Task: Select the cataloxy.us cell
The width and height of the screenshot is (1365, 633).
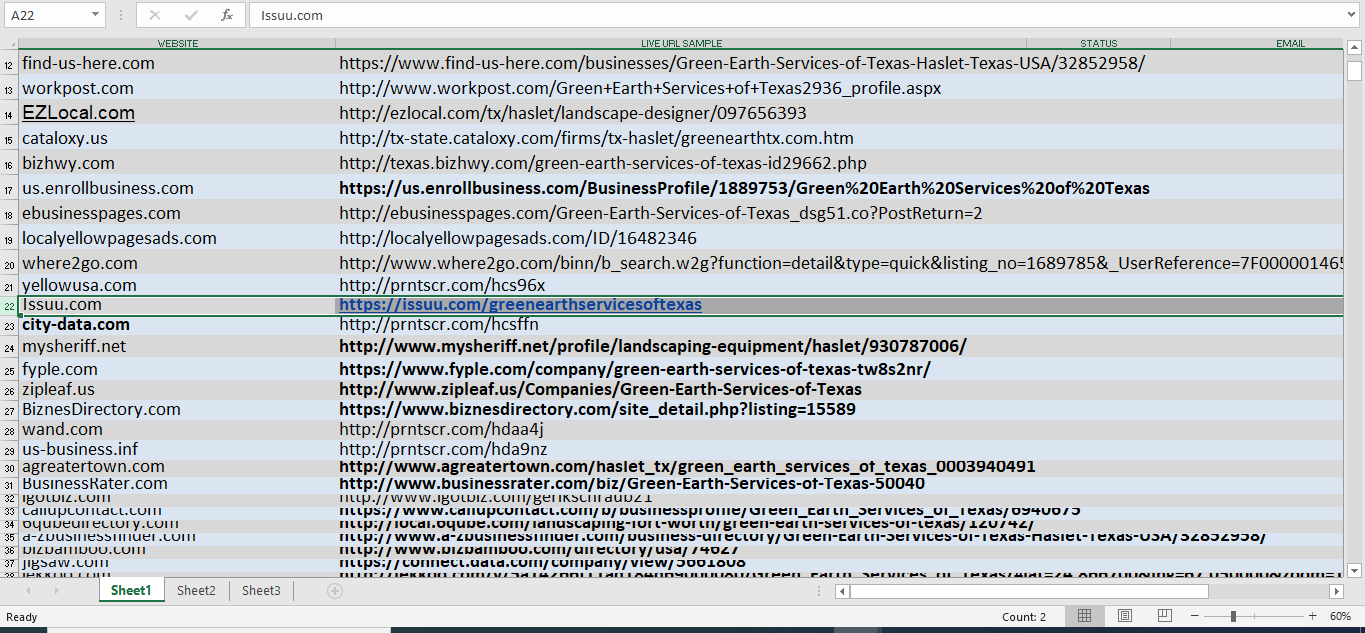Action: tap(177, 138)
